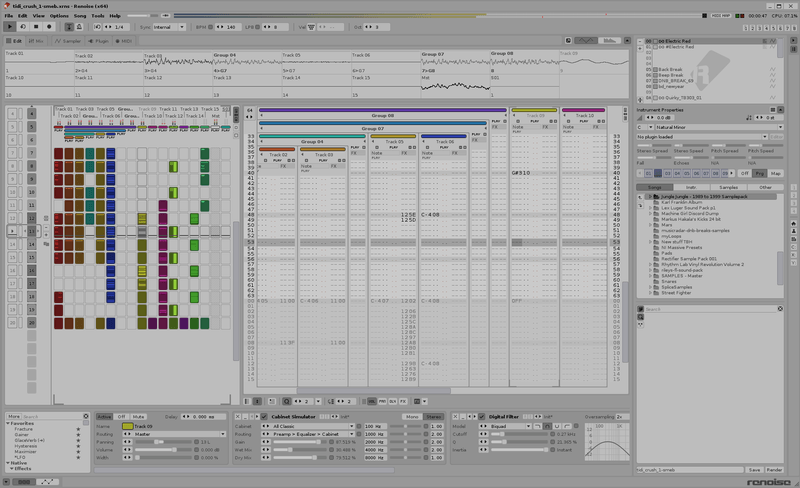
Task: Click the home directory icon in browser
Action: click(x=793, y=224)
